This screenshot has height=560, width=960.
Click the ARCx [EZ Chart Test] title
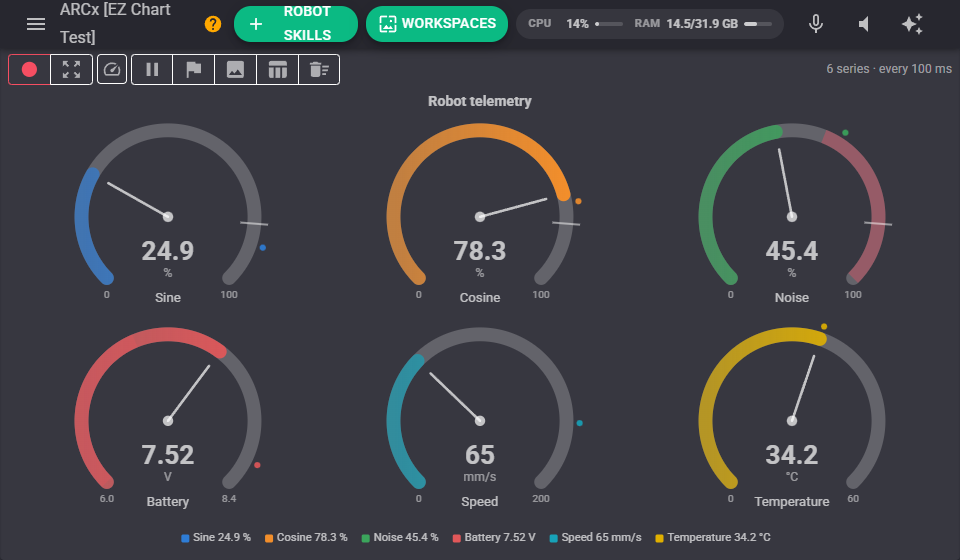[115, 23]
